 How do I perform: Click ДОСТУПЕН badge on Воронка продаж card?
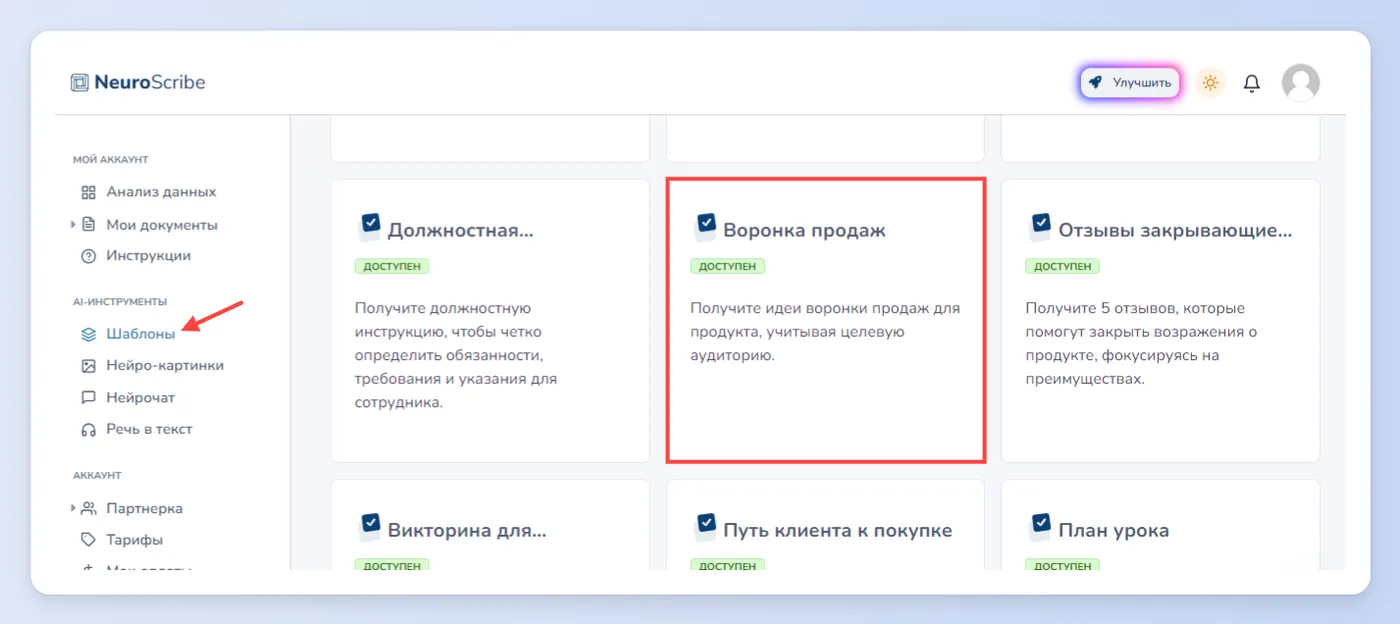click(x=728, y=266)
